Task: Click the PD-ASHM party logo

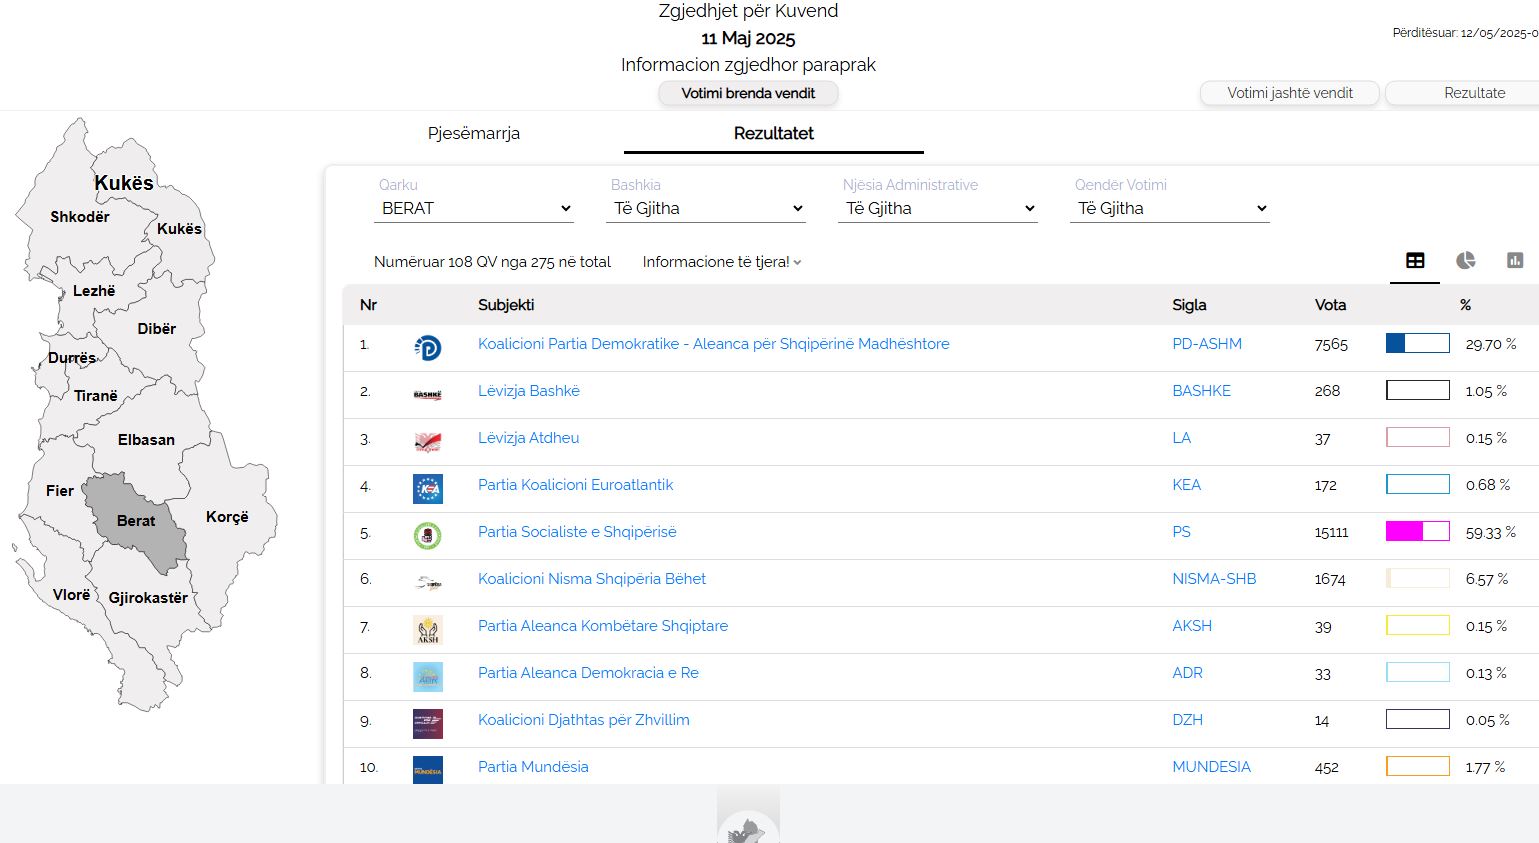Action: [x=427, y=348]
